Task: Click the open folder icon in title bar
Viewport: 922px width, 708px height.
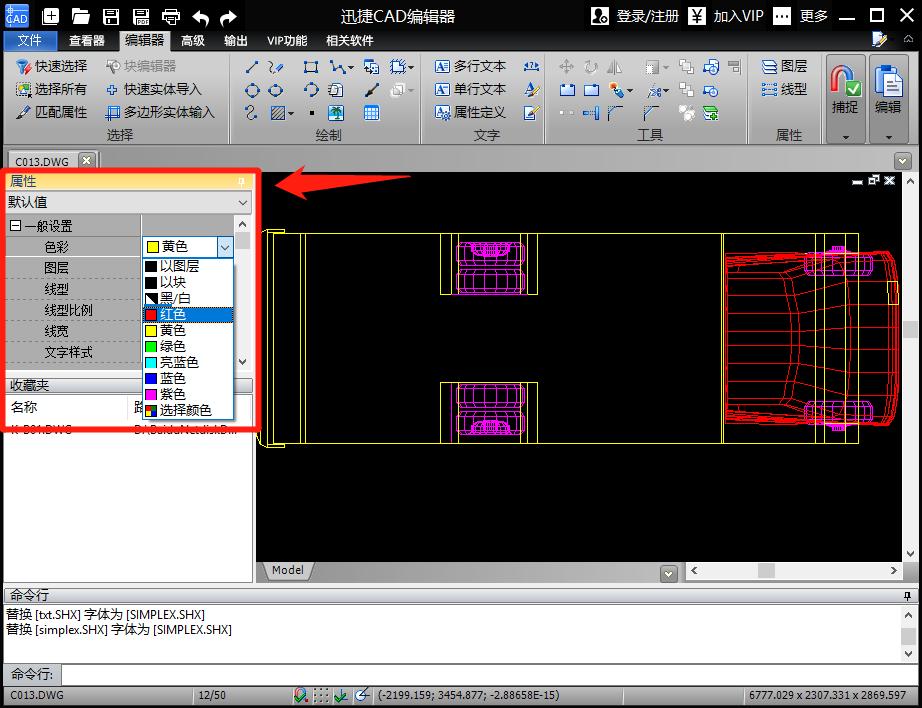Action: [81, 16]
